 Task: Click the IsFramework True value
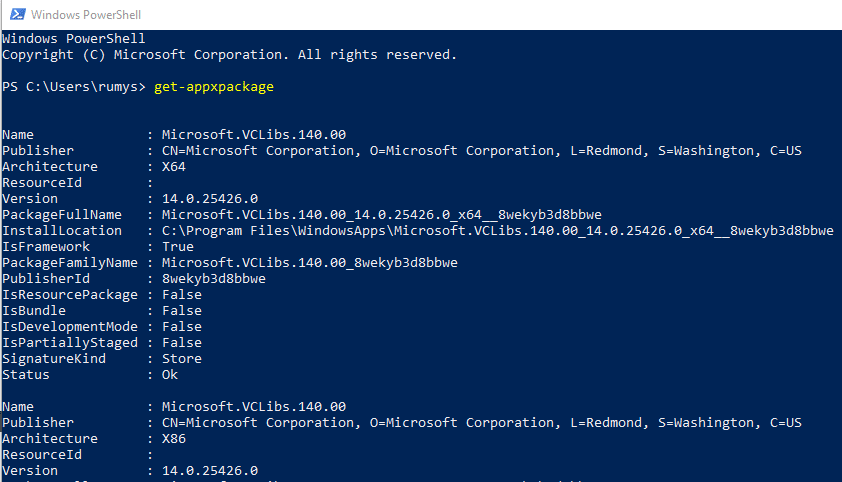click(178, 247)
